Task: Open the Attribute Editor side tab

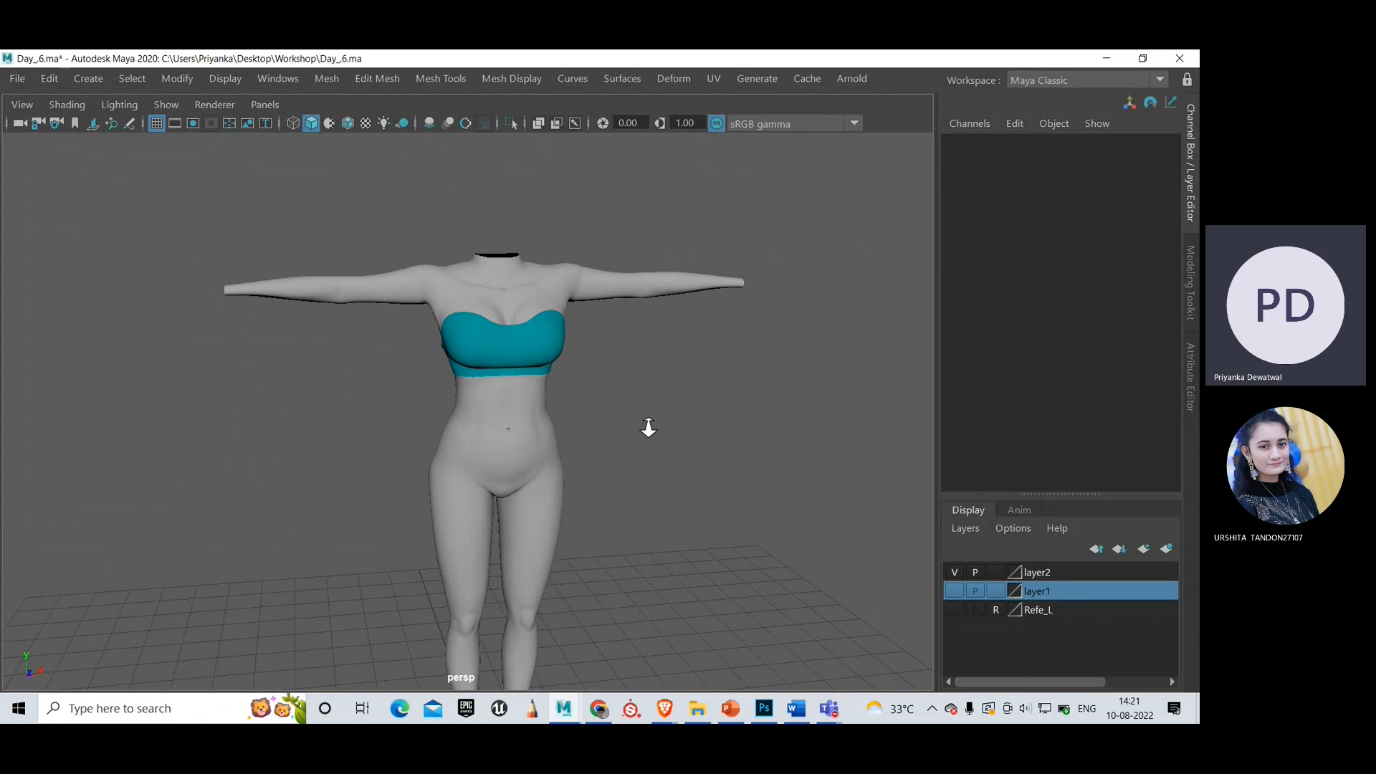Action: pos(1190,377)
